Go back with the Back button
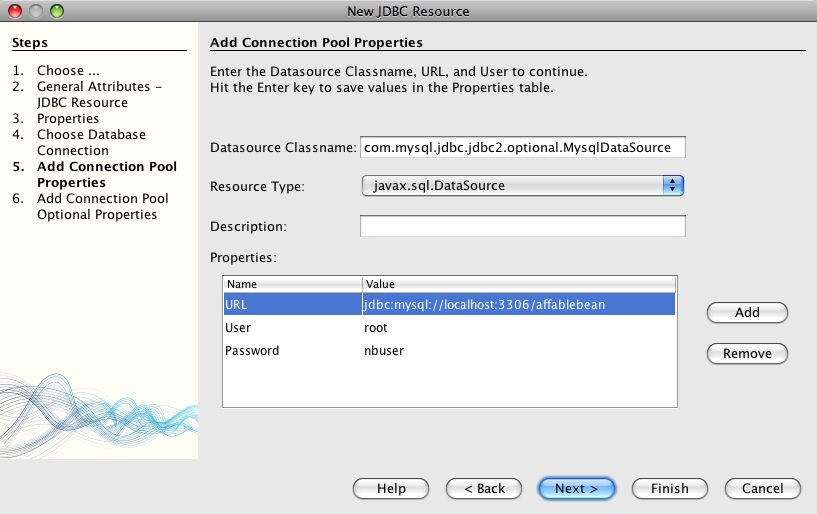This screenshot has height=514, width=817. pos(484,488)
